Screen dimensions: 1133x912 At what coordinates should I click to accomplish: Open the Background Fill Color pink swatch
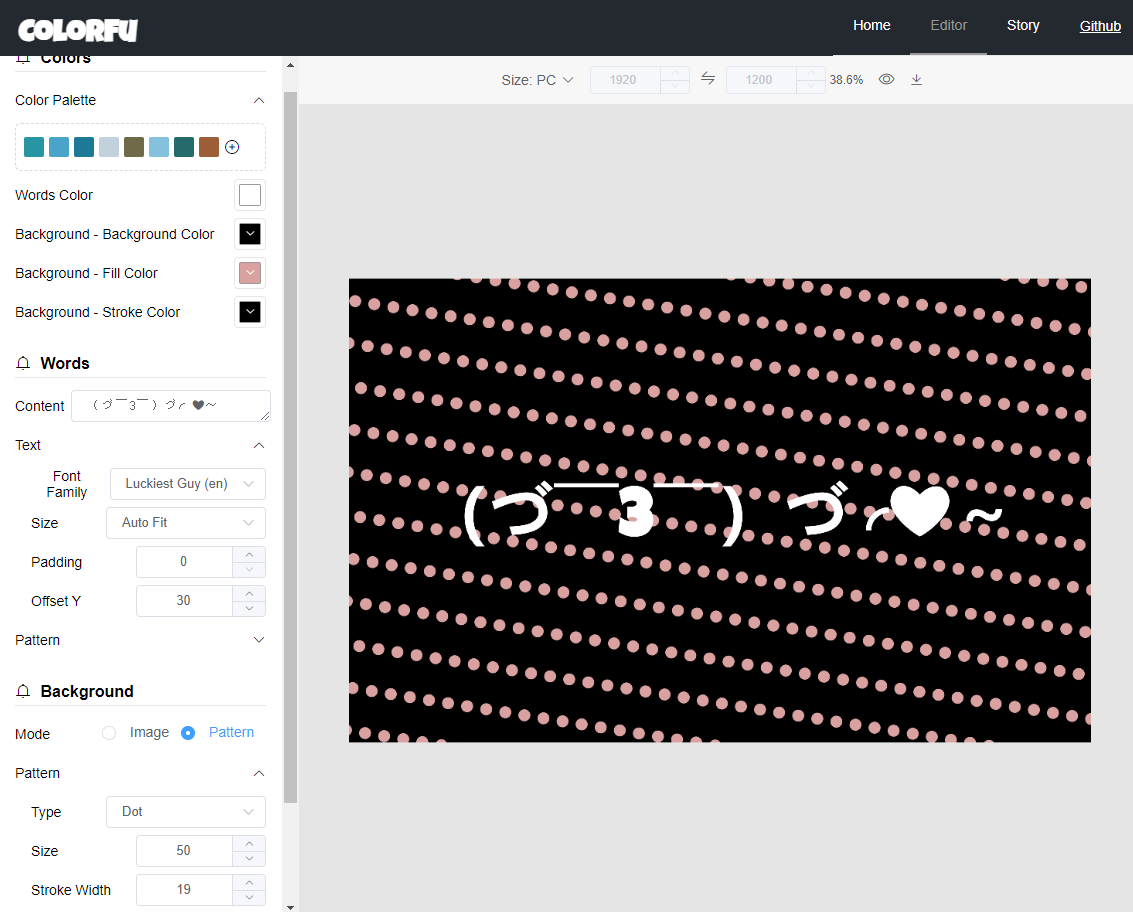point(250,273)
